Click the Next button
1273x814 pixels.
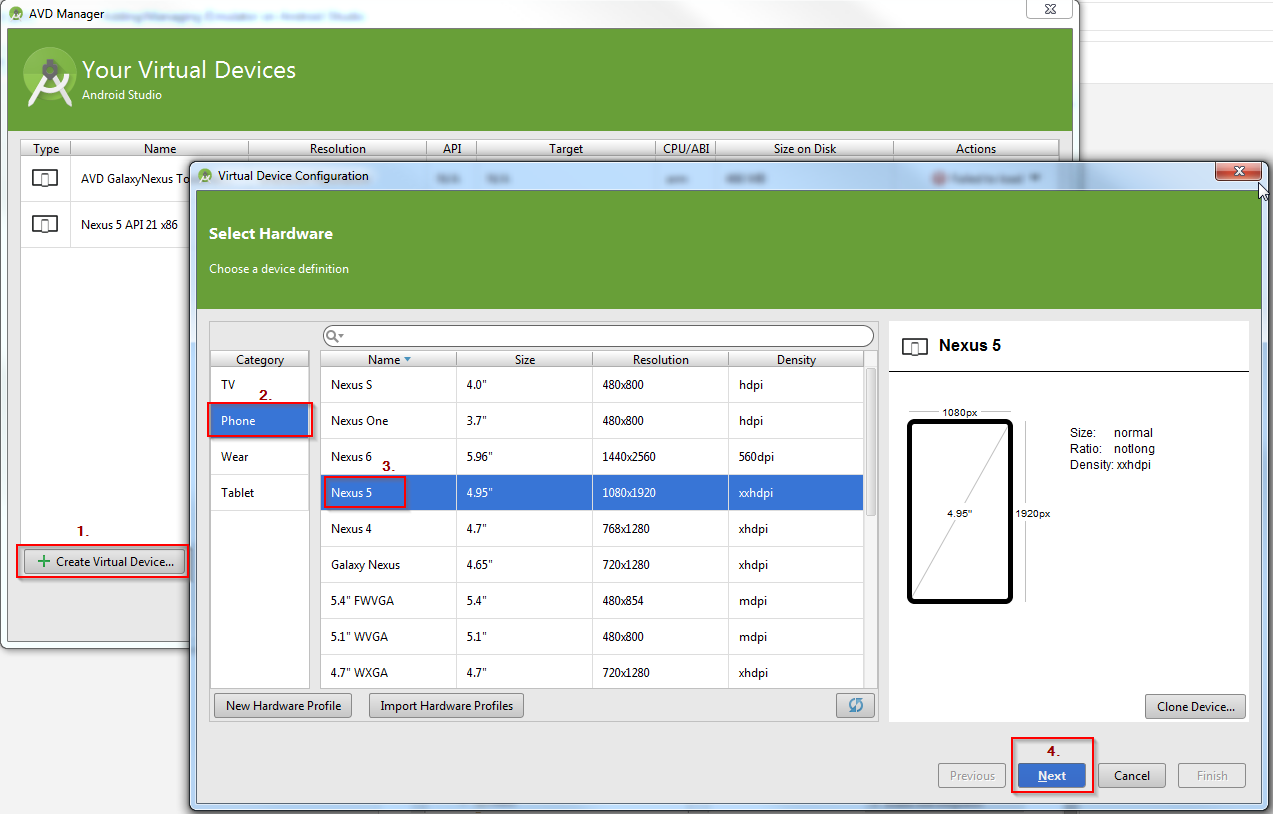(x=1052, y=775)
